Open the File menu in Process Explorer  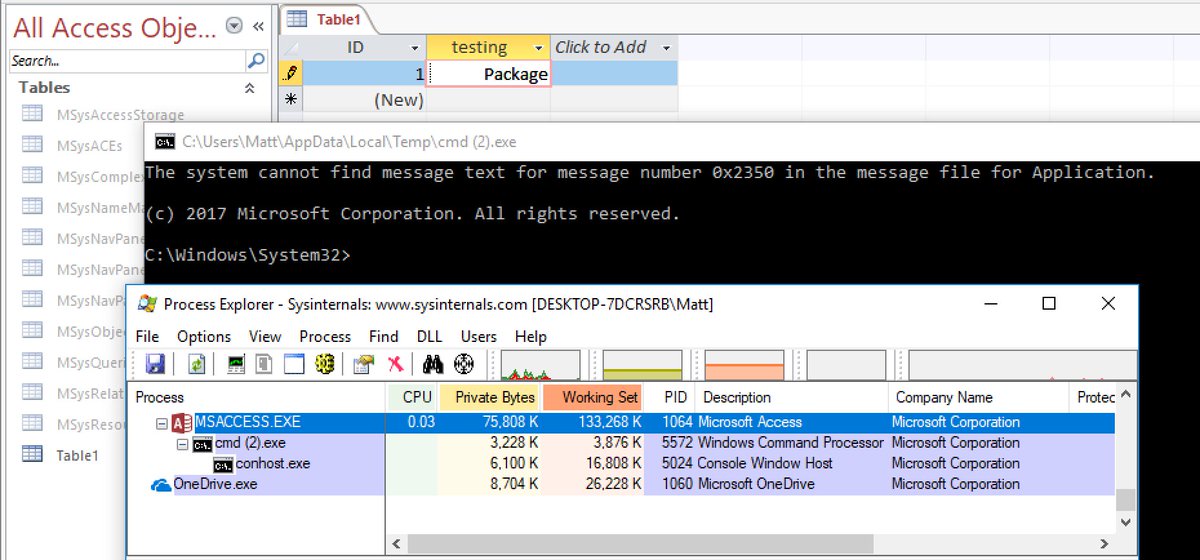(x=147, y=337)
